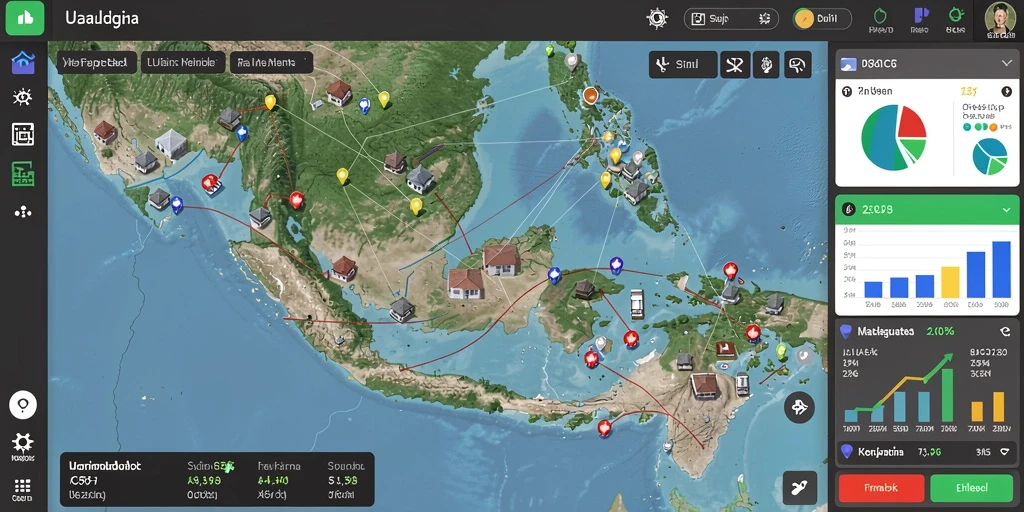Click the rocket button at map bottom
Screen dimensions: 1024x512
tap(800, 487)
